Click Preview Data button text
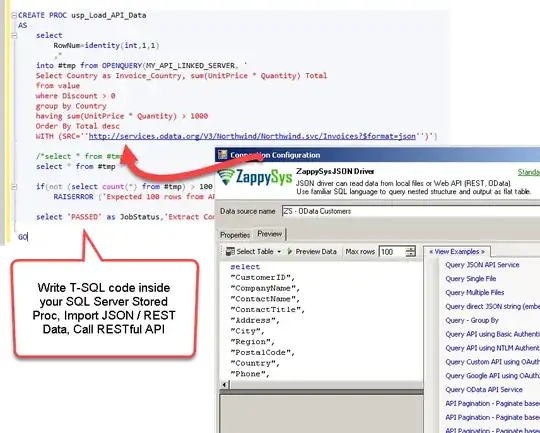This screenshot has width=540, height=433. tap(316, 251)
